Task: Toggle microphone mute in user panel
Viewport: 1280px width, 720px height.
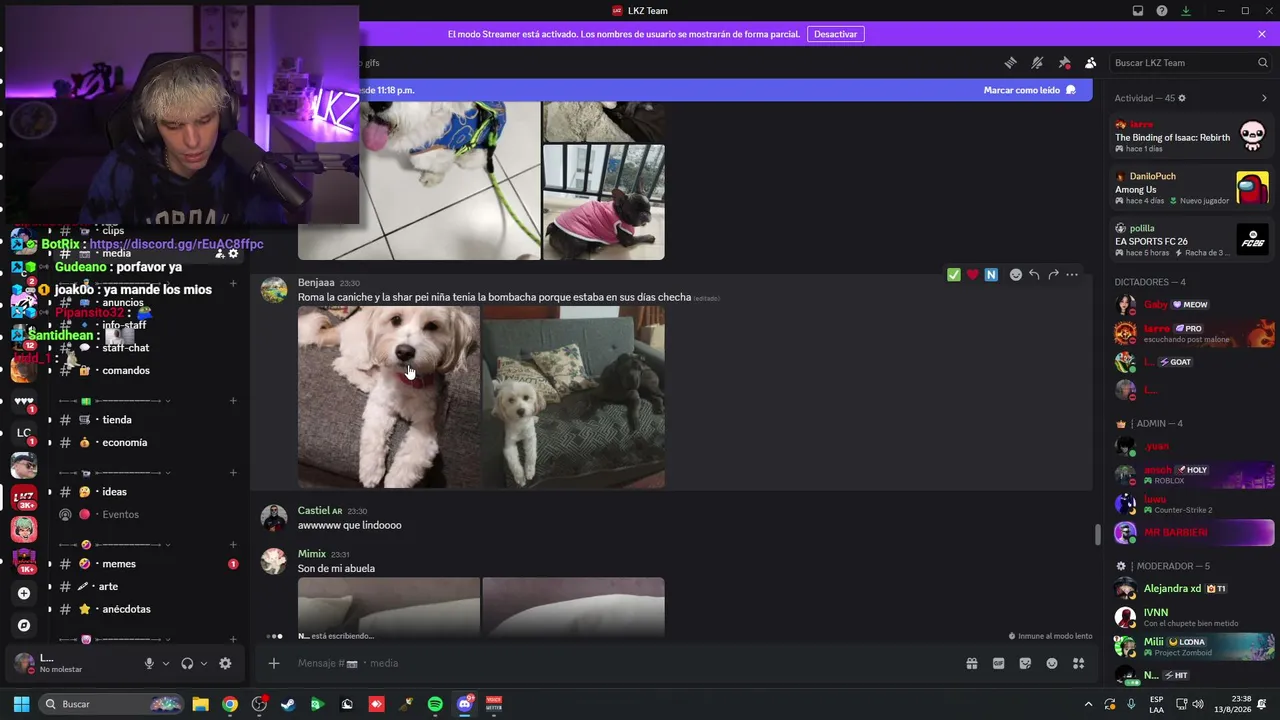Action: pyautogui.click(x=149, y=663)
